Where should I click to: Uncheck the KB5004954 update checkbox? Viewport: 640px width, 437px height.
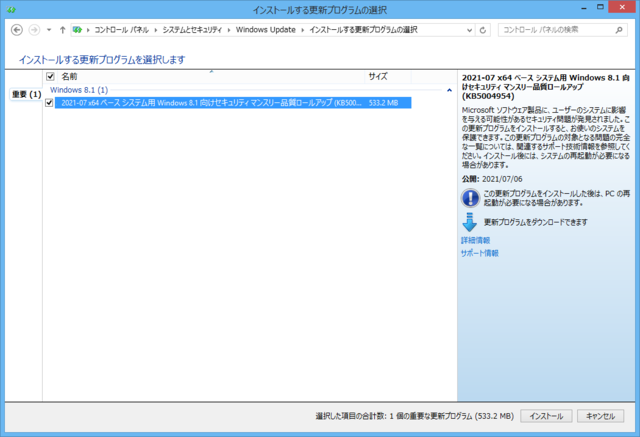click(49, 103)
